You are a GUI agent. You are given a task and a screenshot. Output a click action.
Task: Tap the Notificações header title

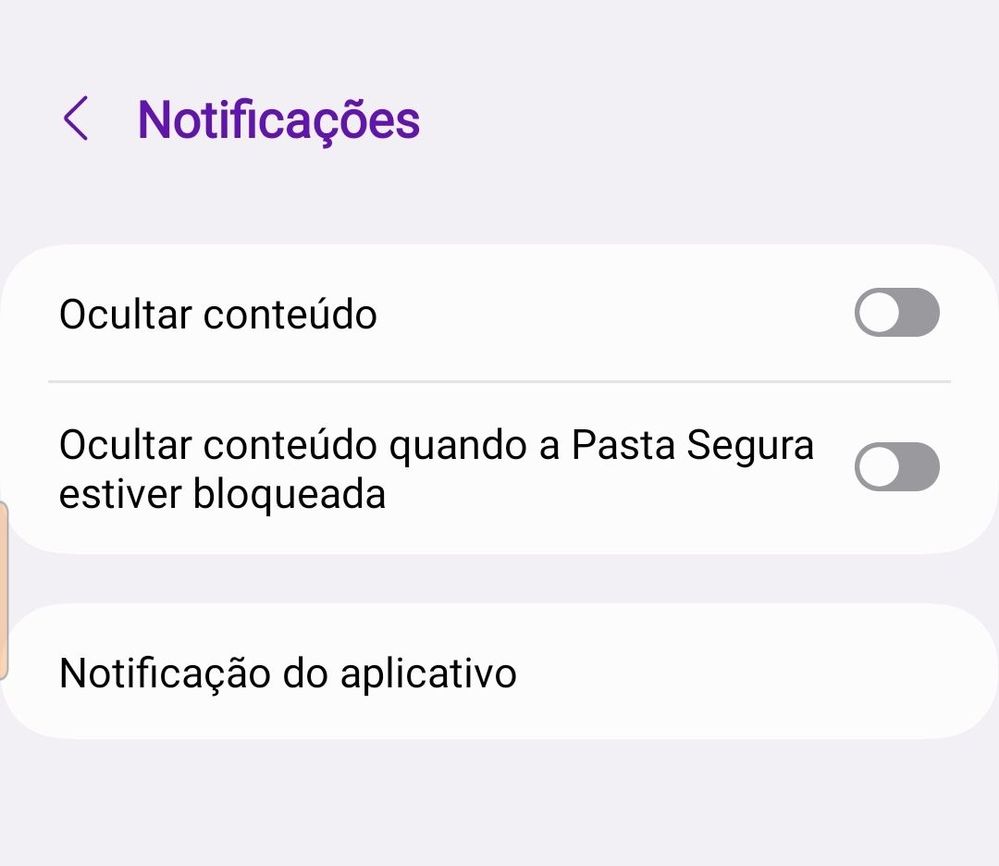click(x=278, y=120)
